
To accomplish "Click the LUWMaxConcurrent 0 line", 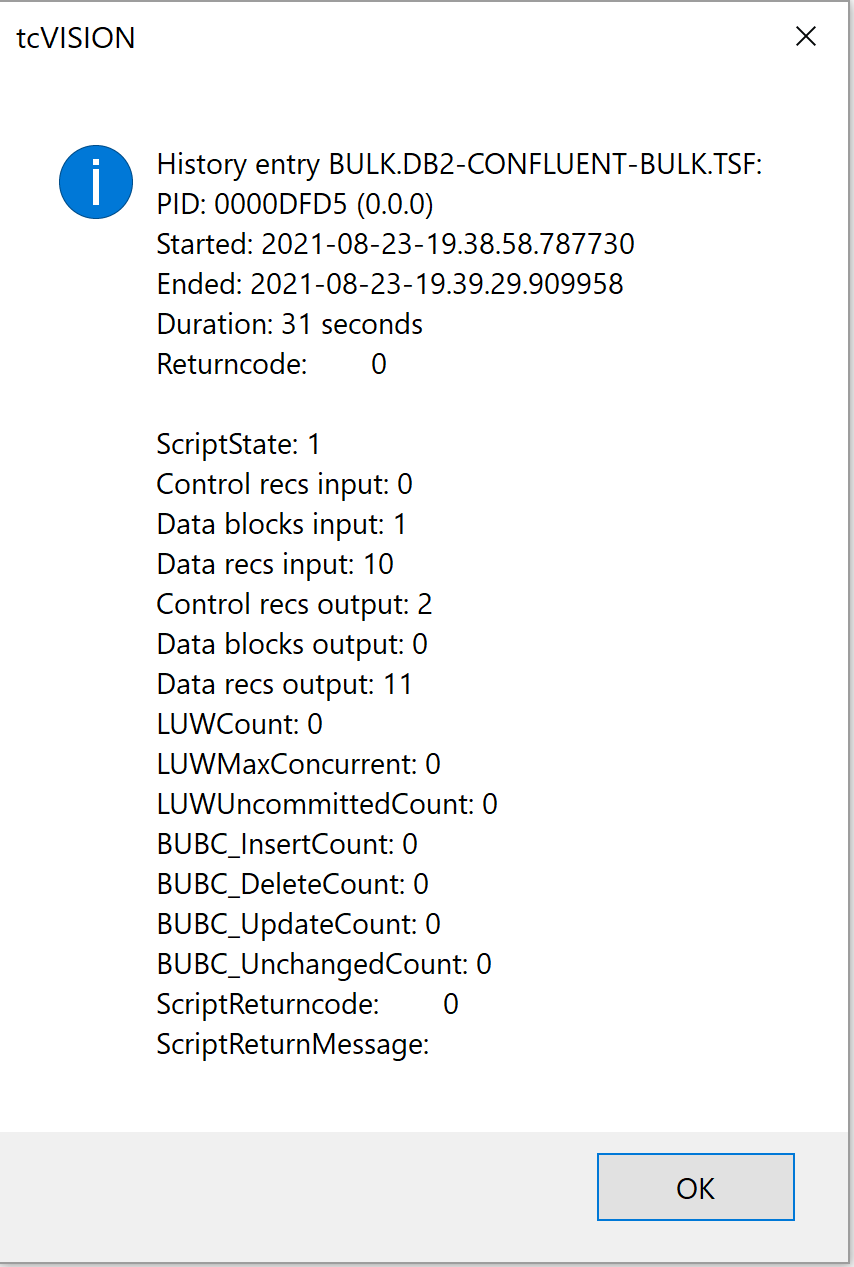I will tap(299, 764).
